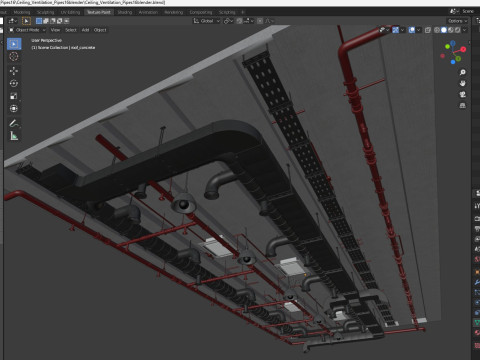Select the Select Box tool
This screenshot has width=480, height=360.
click(x=14, y=44)
